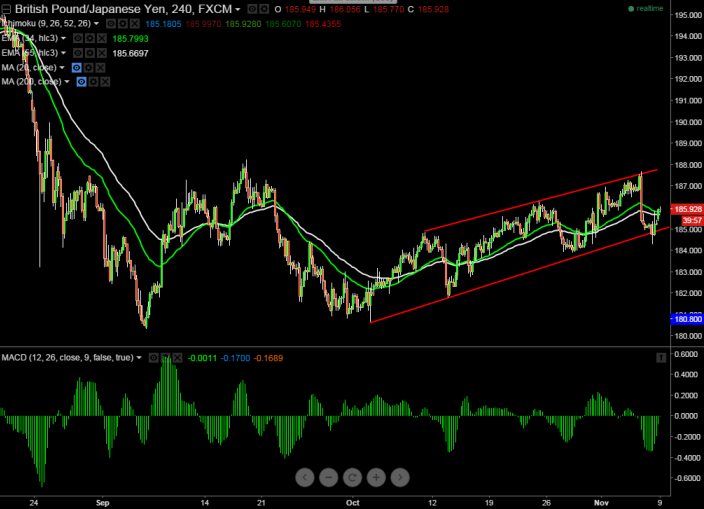Image resolution: width=704 pixels, height=509 pixels.
Task: Click the blue Ichimoku value 185.1805
Action: [163, 24]
